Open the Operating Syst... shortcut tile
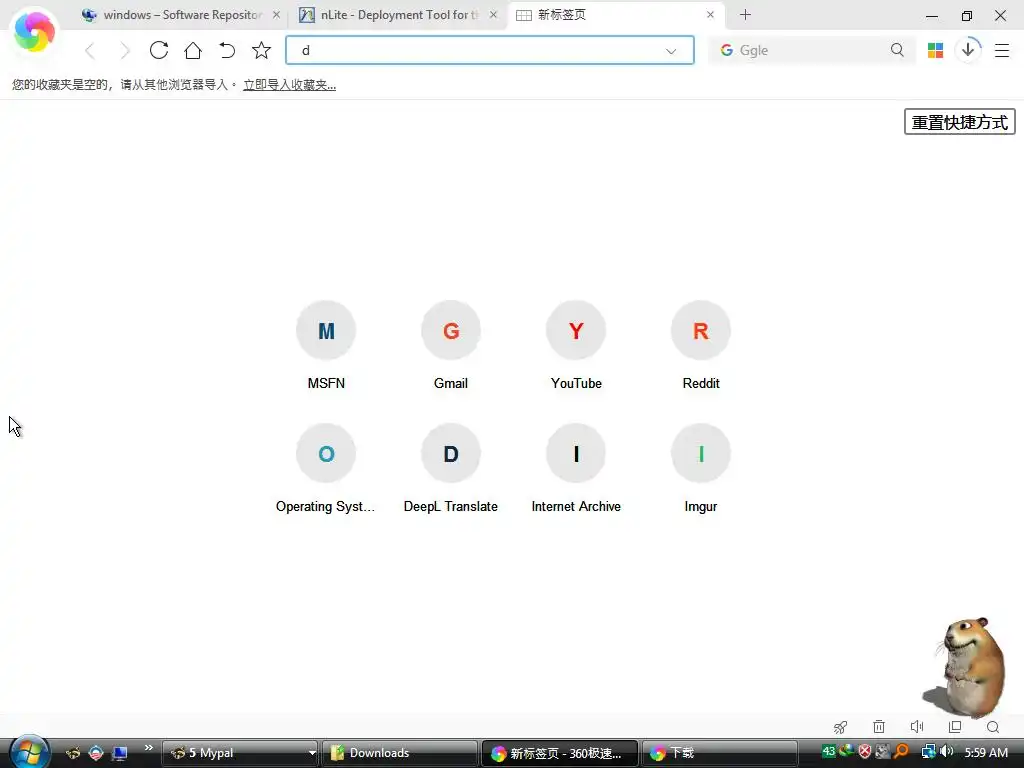The image size is (1024, 768). click(x=326, y=468)
